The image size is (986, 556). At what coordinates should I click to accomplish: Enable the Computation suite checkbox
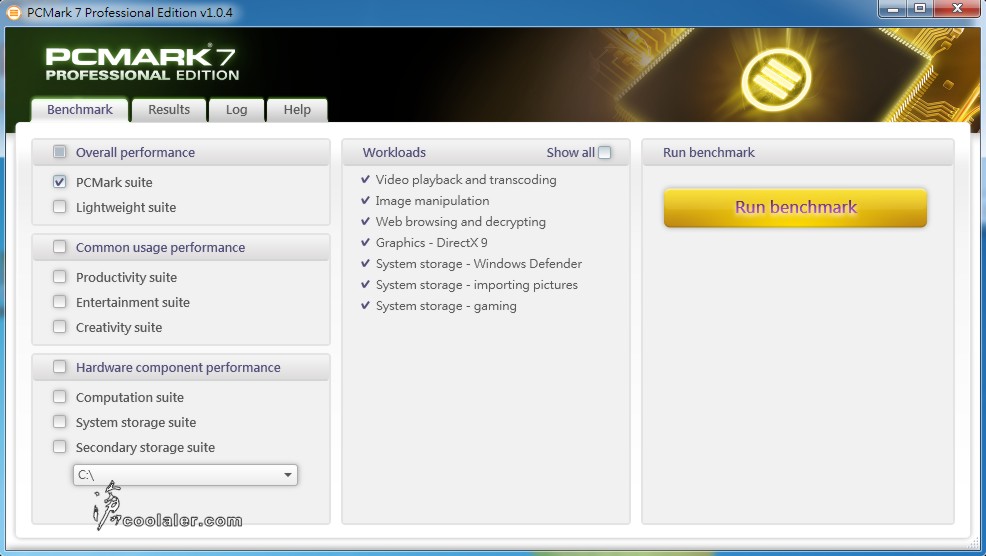pos(60,397)
